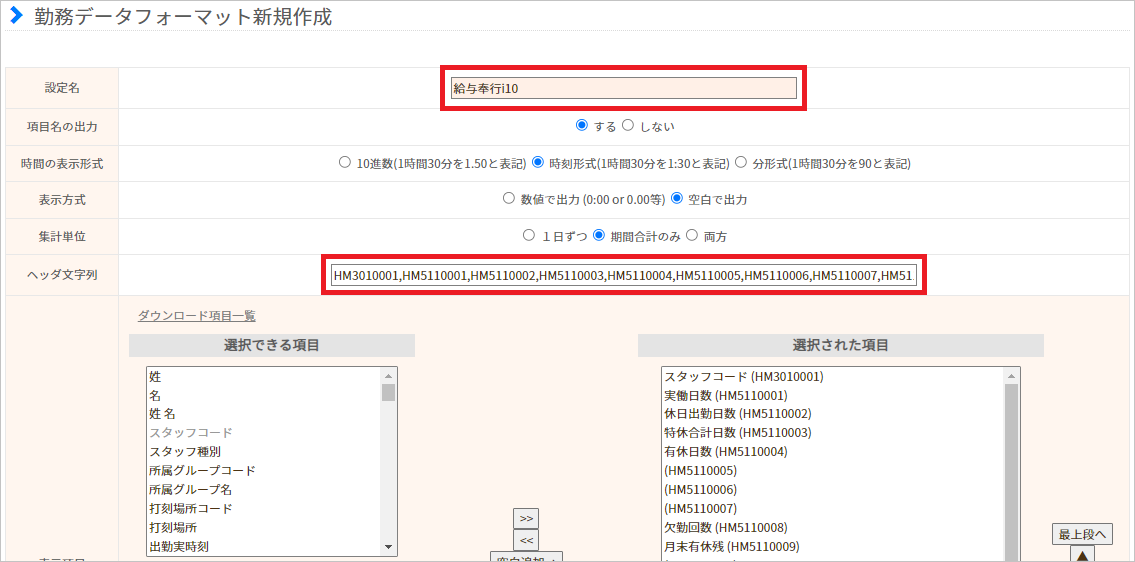This screenshot has width=1135, height=562.
Task: Click up arrow of selected items scrollbar
Action: pyautogui.click(x=1011, y=375)
